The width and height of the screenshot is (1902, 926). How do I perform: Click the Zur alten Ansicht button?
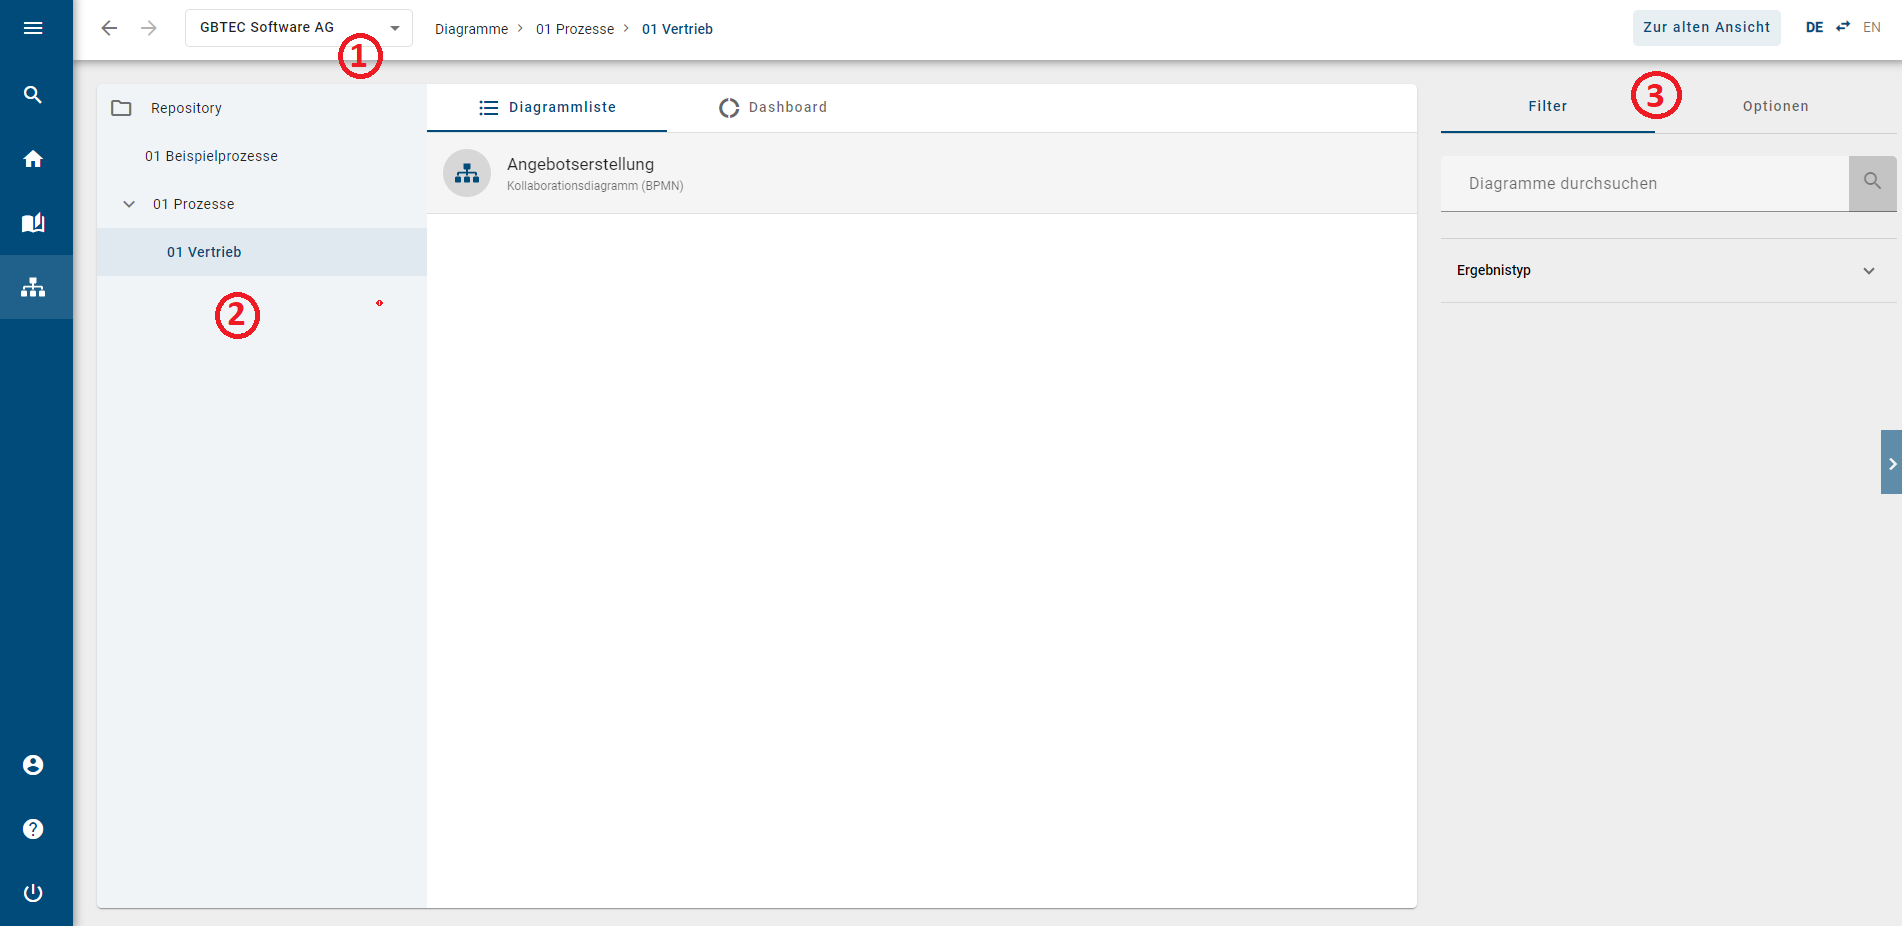coord(1706,28)
